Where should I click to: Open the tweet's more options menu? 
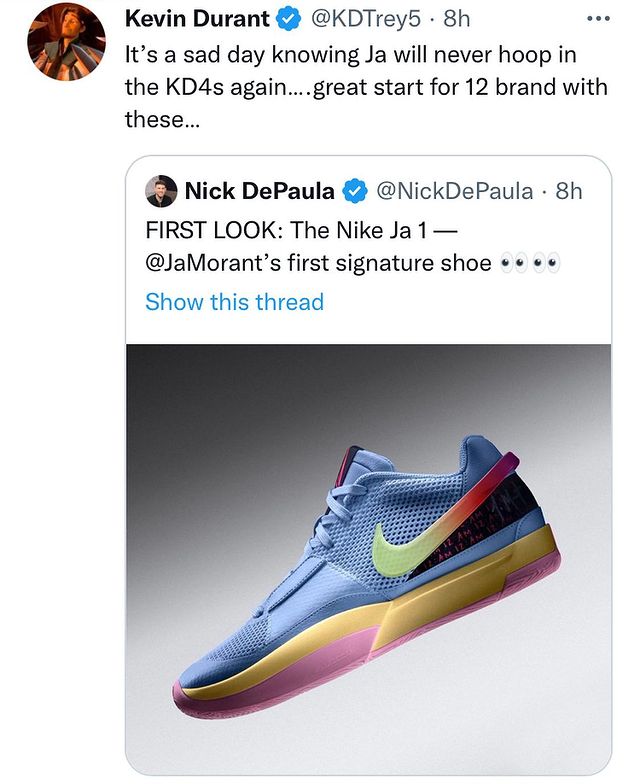coord(597,18)
